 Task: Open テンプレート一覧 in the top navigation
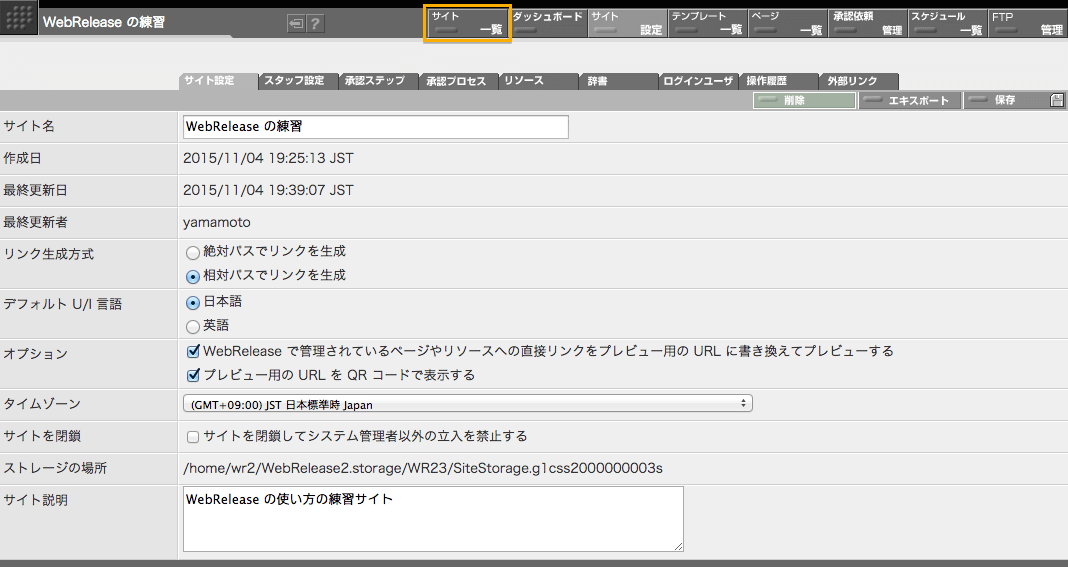click(x=707, y=23)
